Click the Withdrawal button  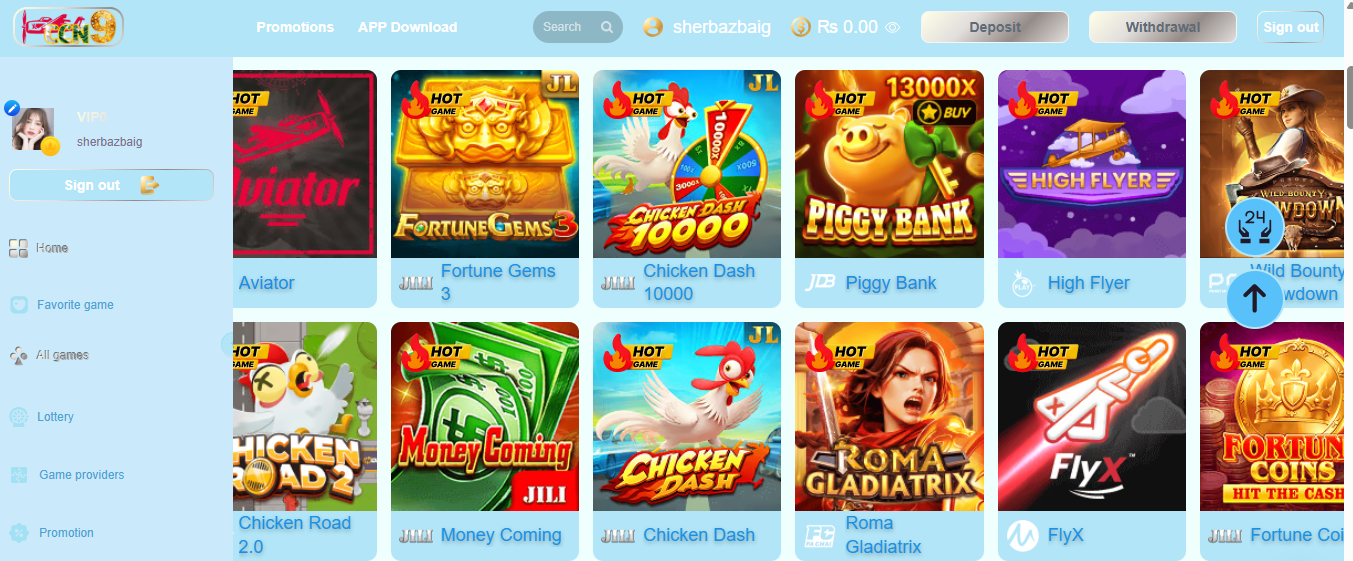point(1163,28)
